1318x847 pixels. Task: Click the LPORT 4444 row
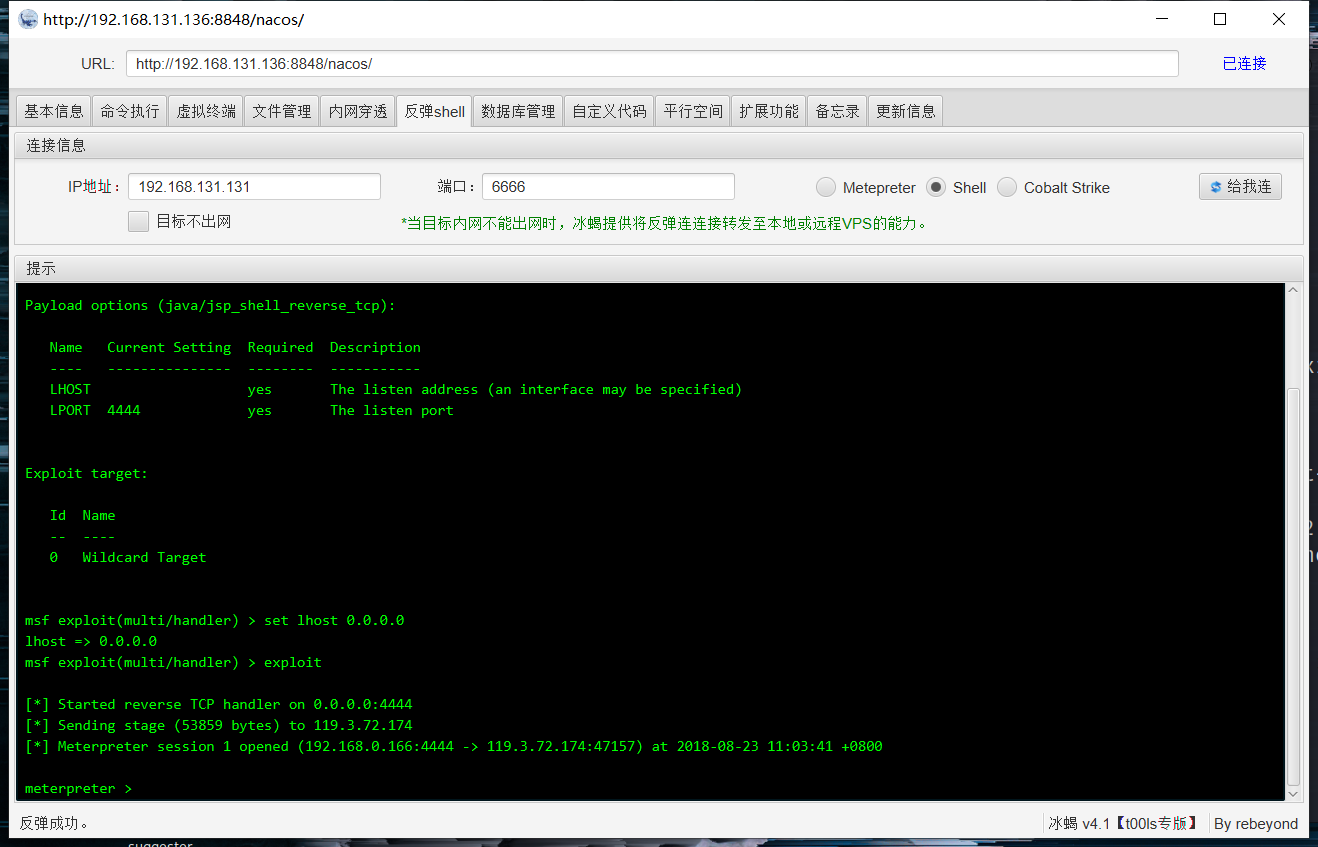tap(251, 410)
